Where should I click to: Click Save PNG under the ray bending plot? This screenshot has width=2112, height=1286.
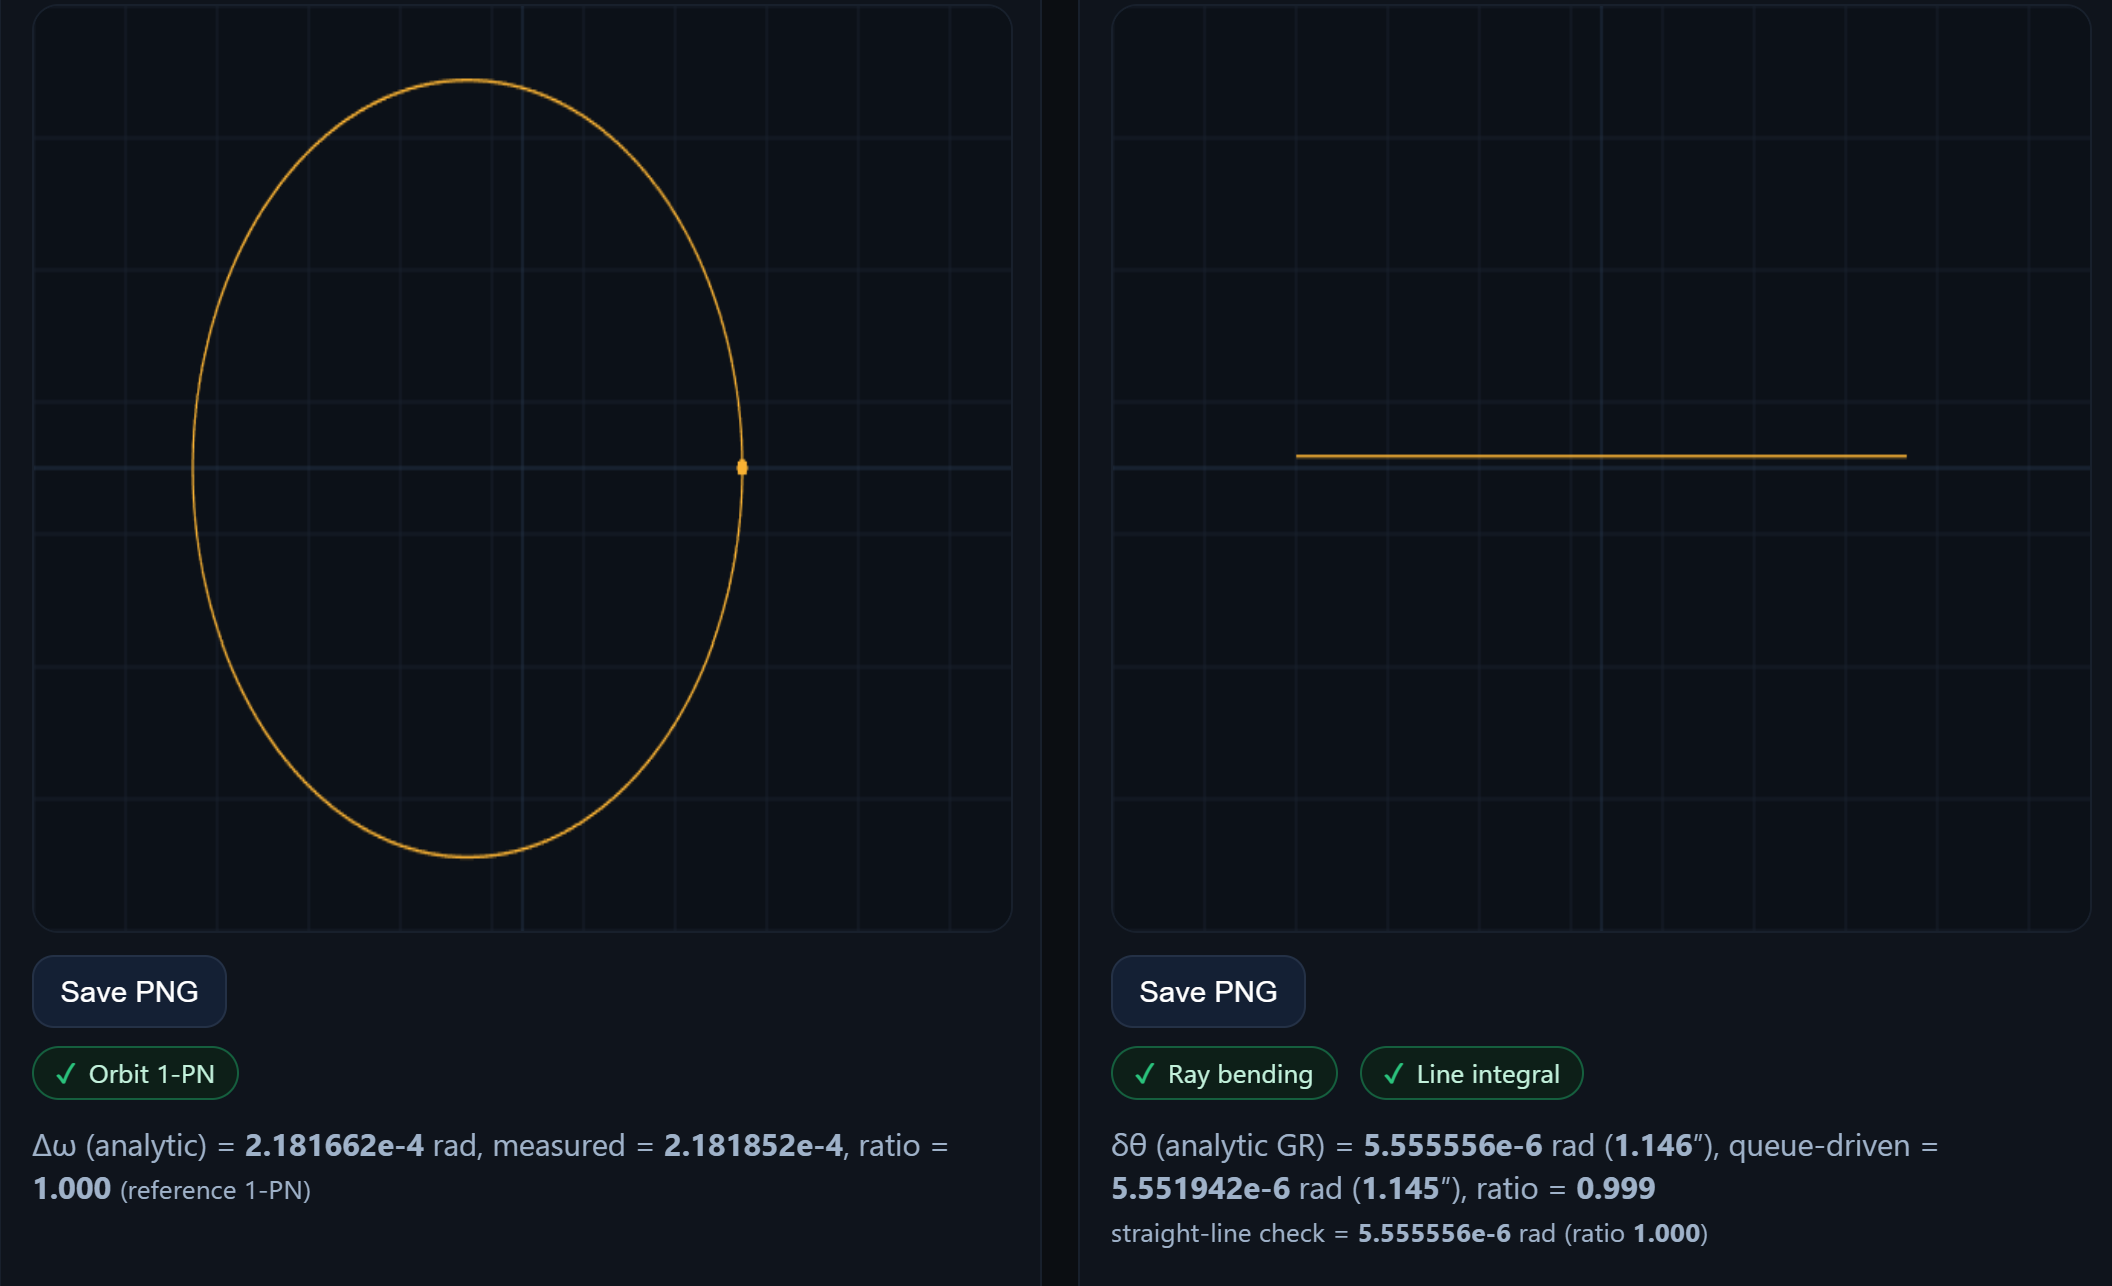[1208, 991]
